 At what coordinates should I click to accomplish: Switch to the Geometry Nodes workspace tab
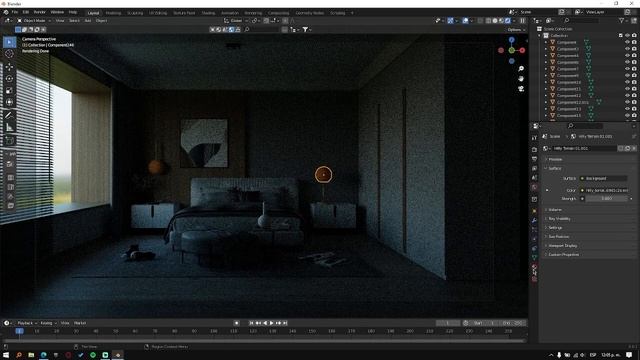point(309,13)
